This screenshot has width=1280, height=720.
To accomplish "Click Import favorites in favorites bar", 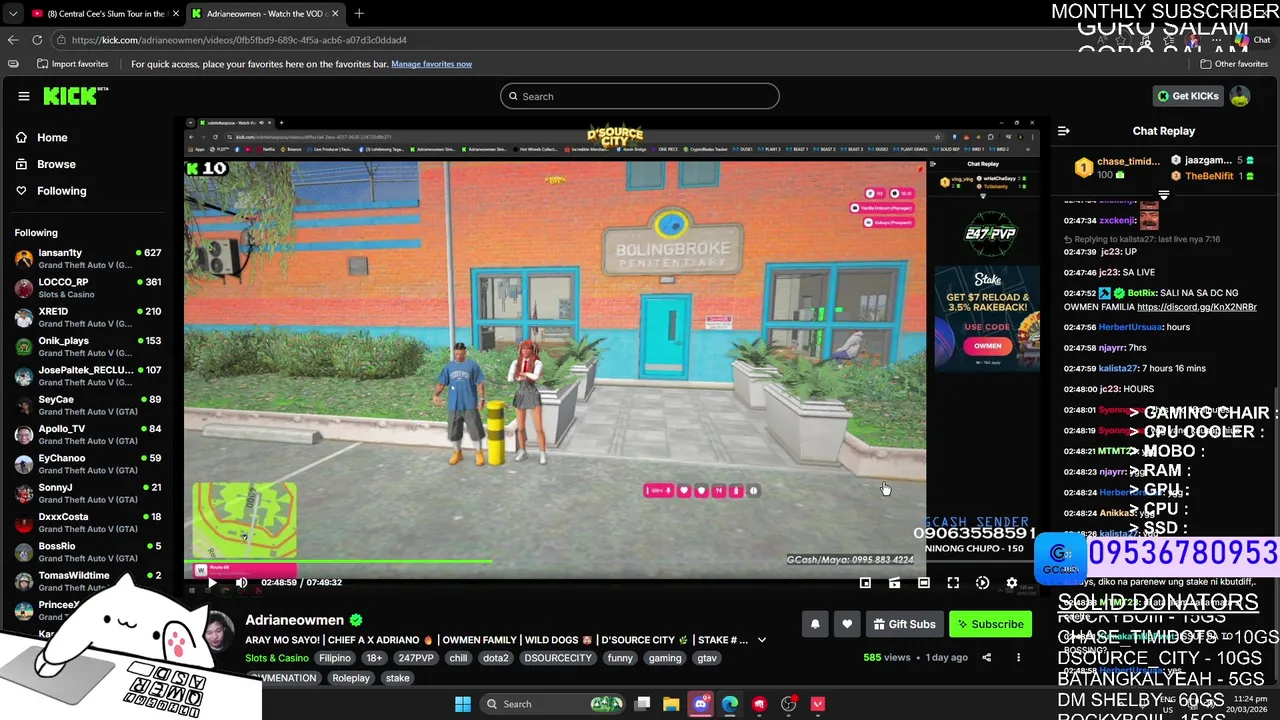I will (x=72, y=64).
